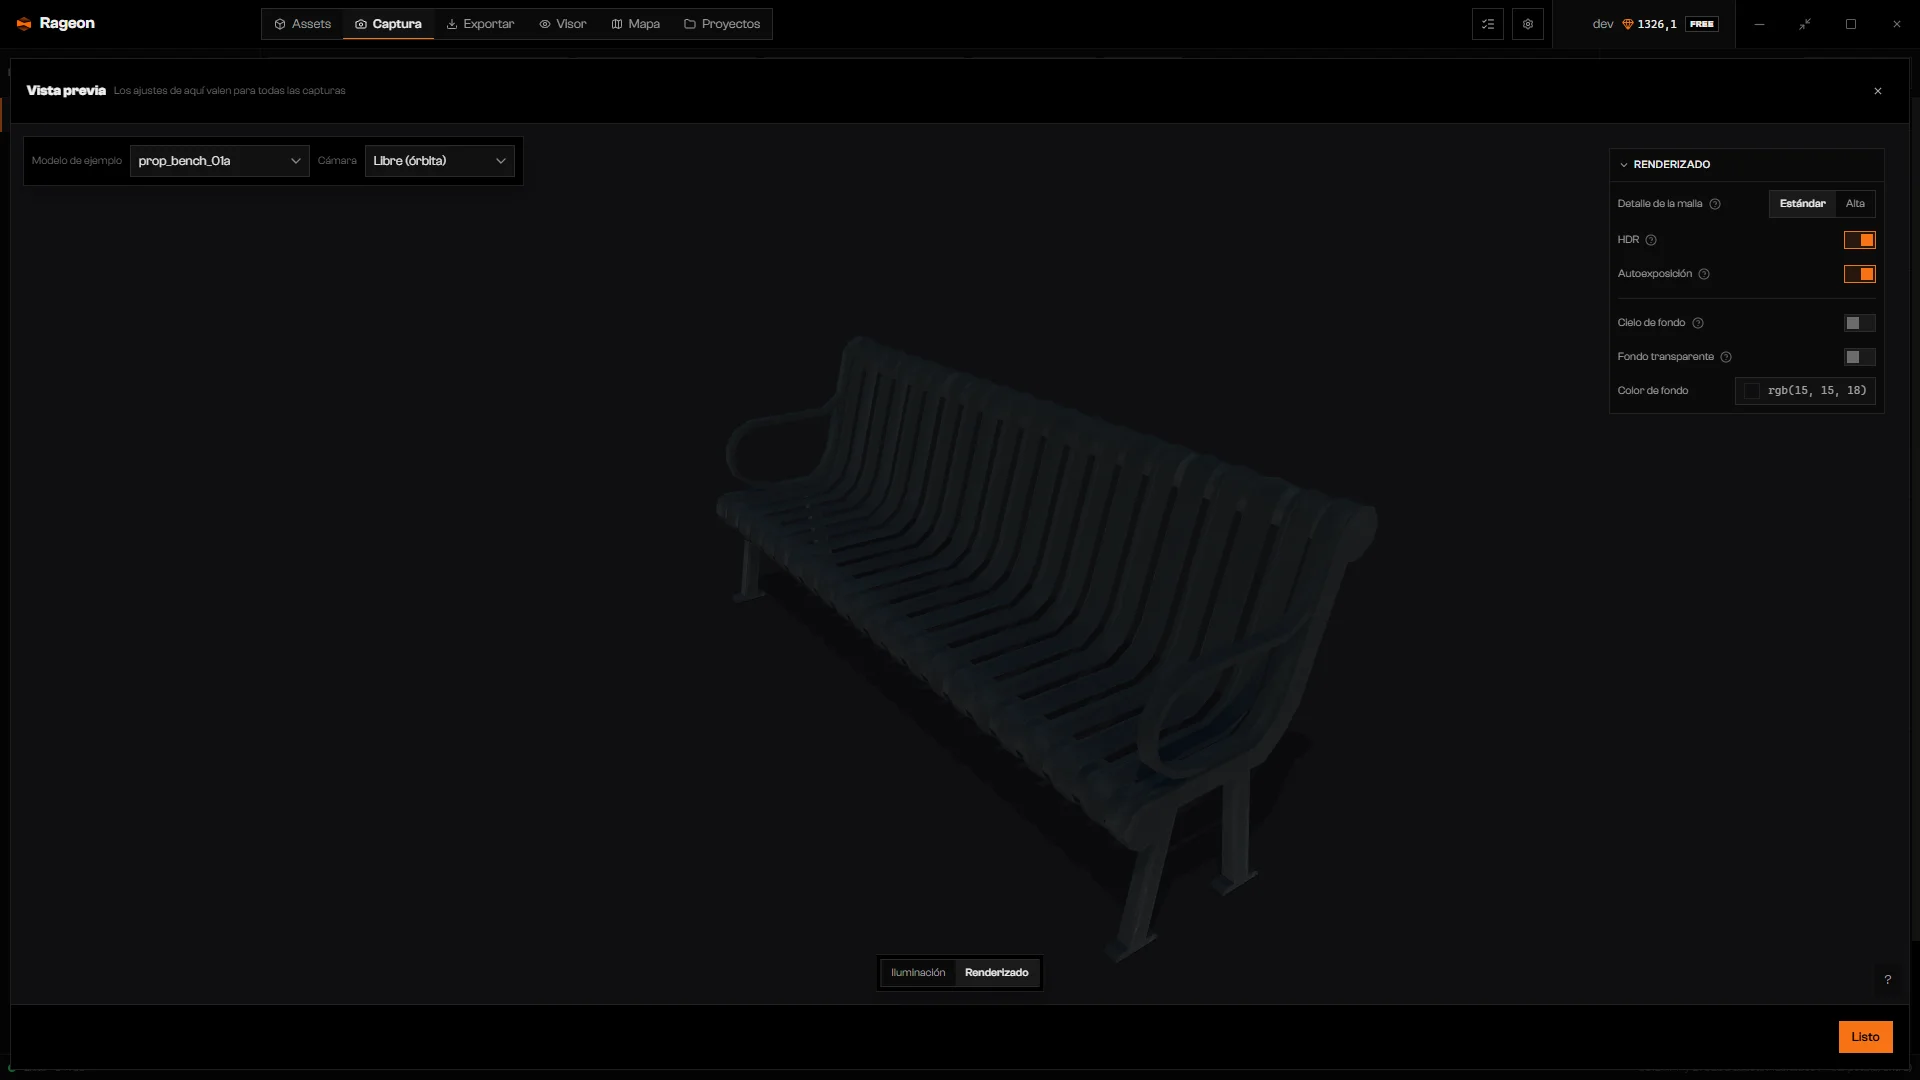Open the Exportar tab
This screenshot has width=1920, height=1080.
[x=480, y=24]
